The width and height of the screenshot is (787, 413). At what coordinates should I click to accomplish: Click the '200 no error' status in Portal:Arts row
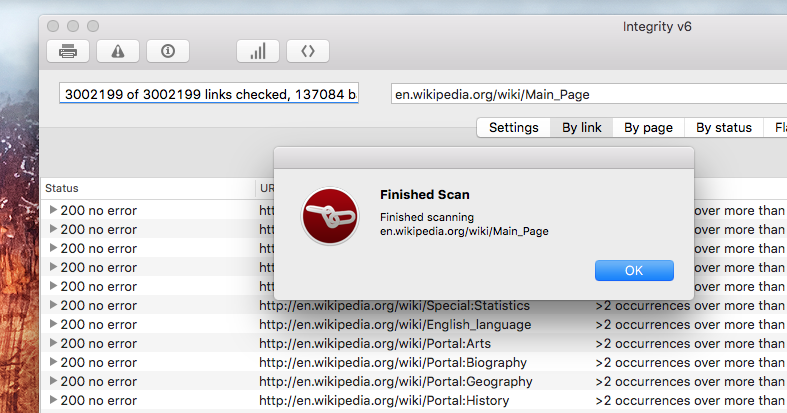coord(98,344)
